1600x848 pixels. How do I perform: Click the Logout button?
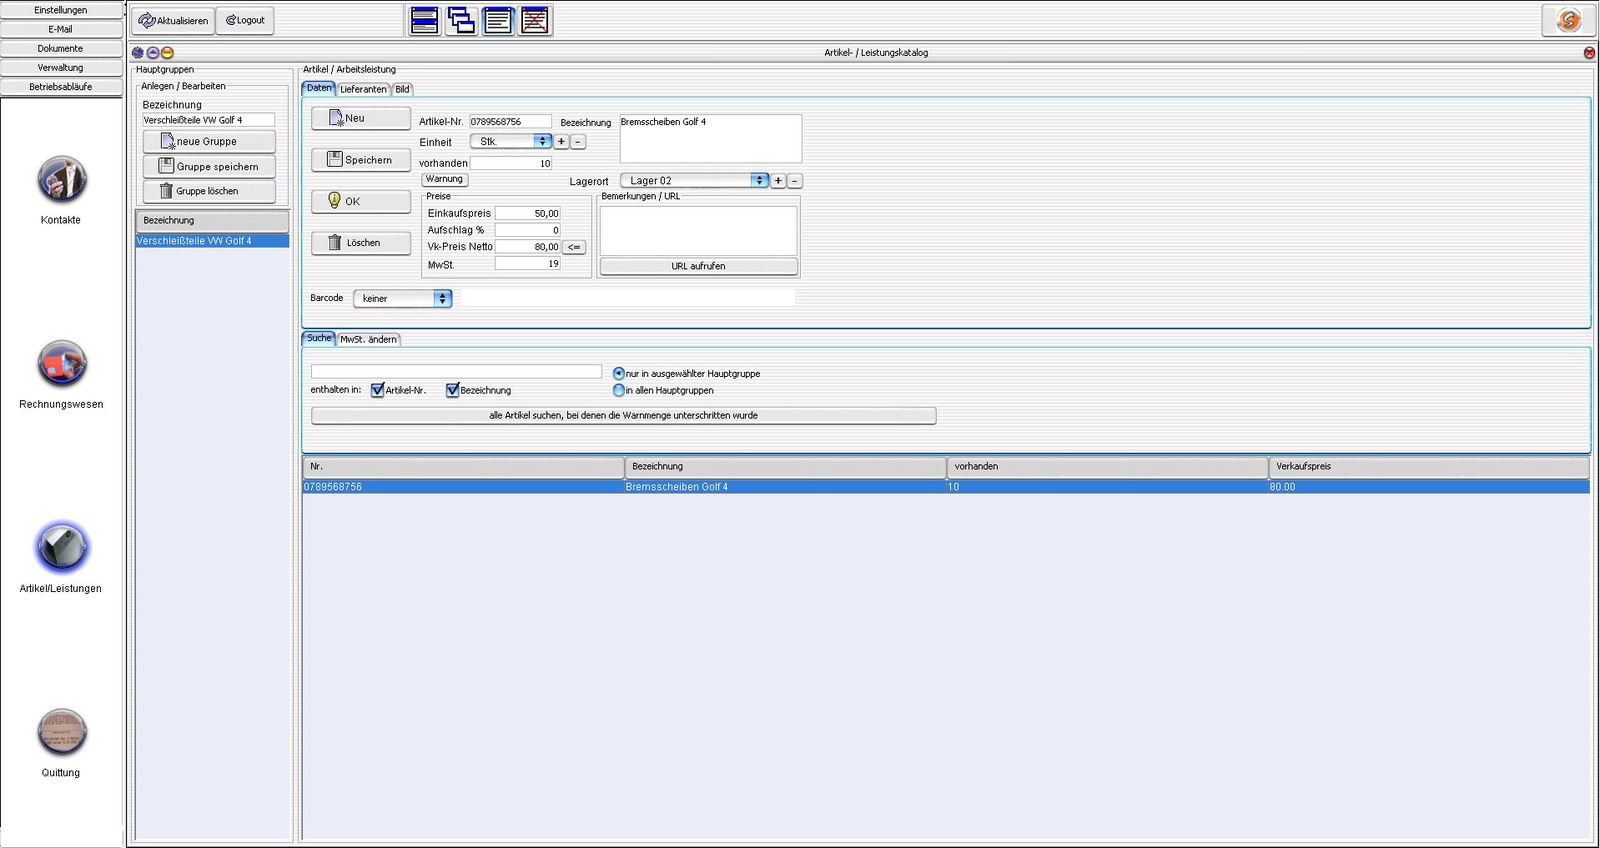click(x=245, y=21)
